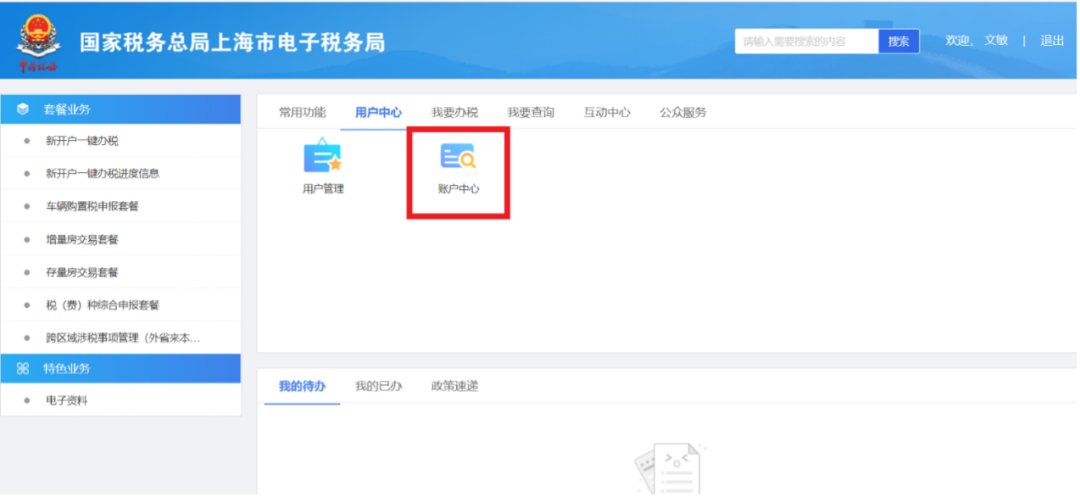
Task: Click the 套餐业务 cube icon
Action: [23, 109]
